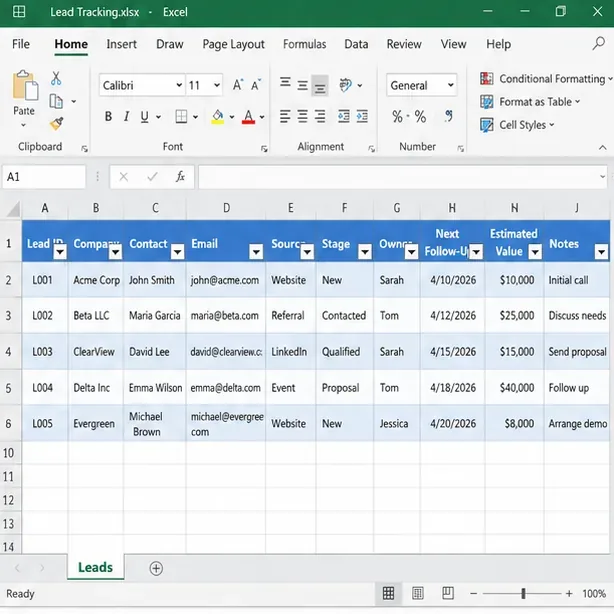Switch to the Review tab
614x614 pixels.
[x=404, y=44]
